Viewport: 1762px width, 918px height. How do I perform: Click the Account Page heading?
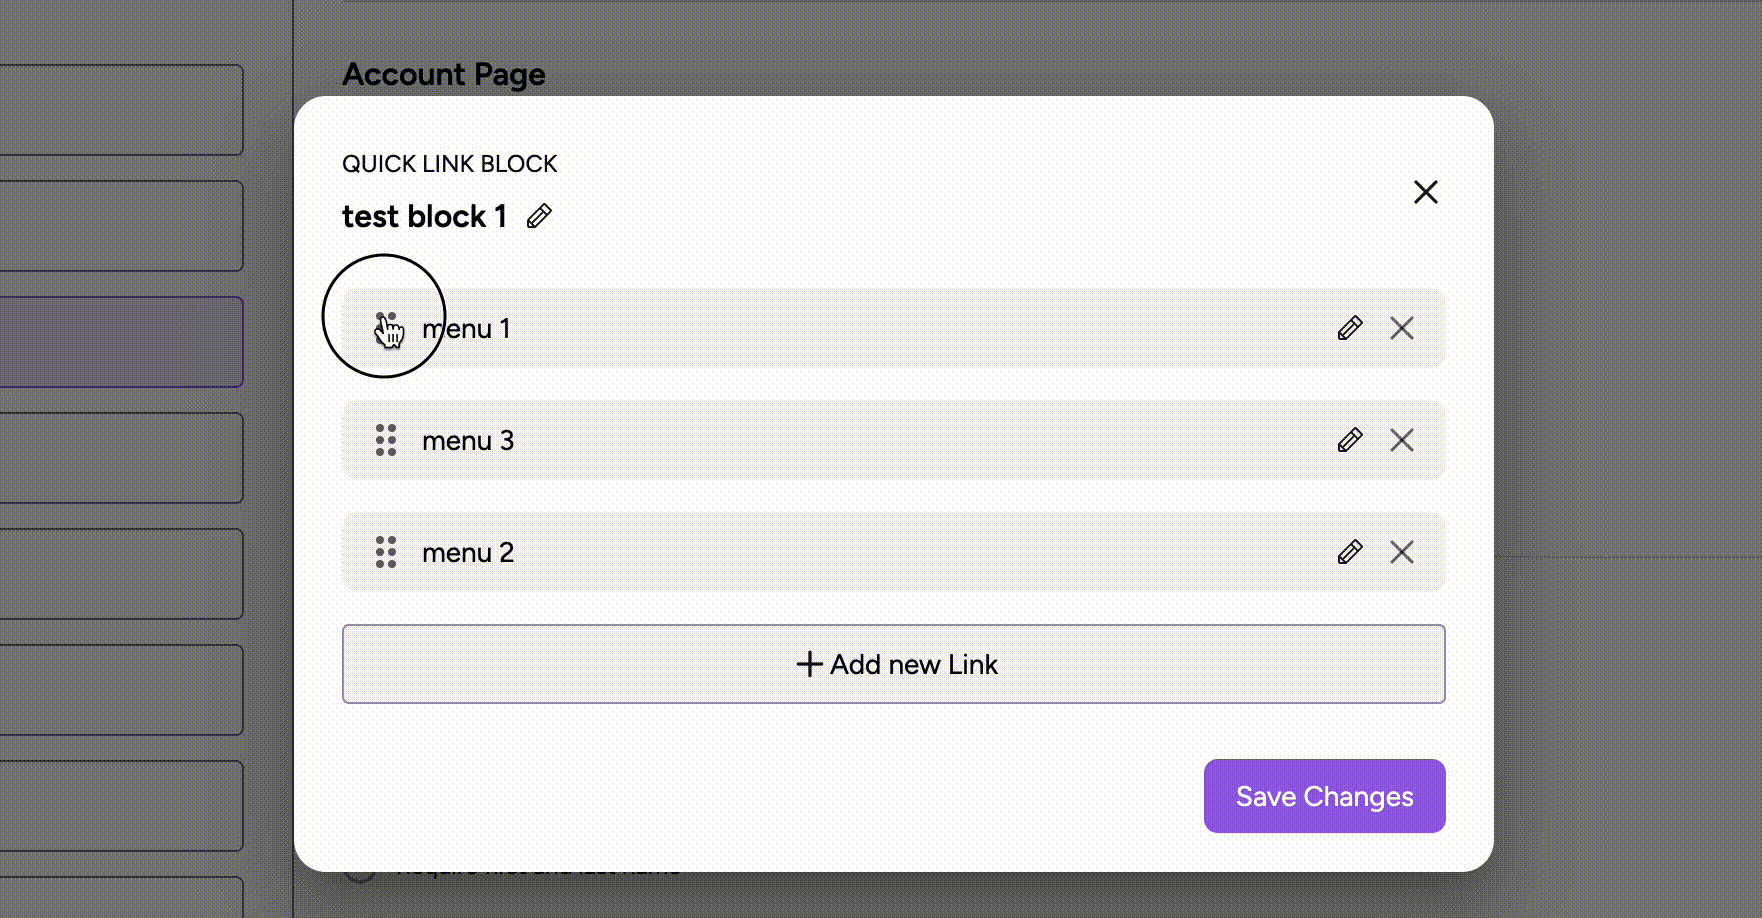pyautogui.click(x=444, y=75)
